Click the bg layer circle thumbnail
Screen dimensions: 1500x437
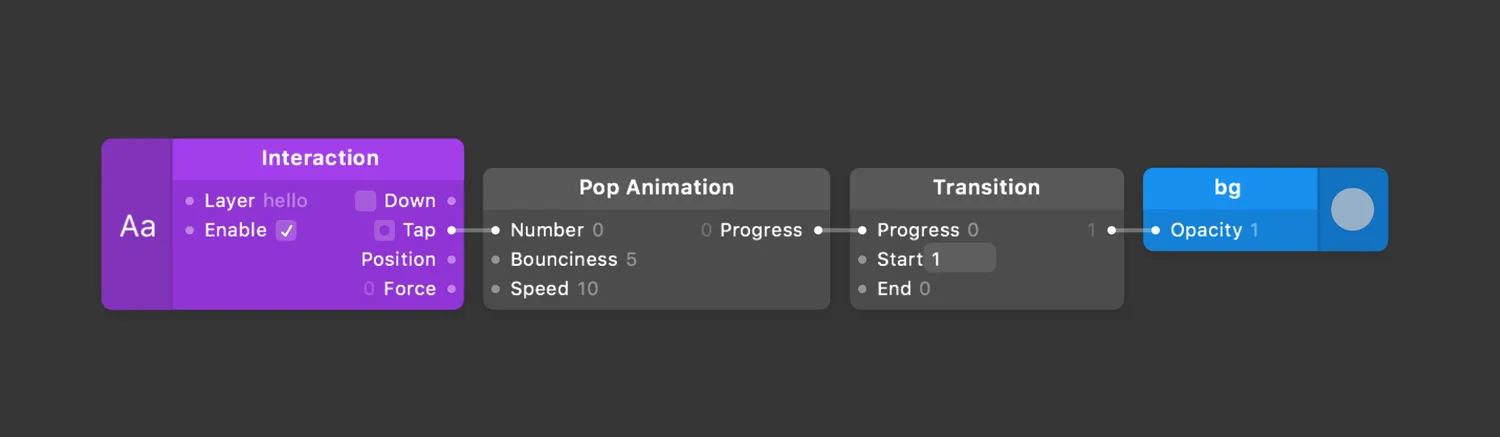click(x=1352, y=210)
